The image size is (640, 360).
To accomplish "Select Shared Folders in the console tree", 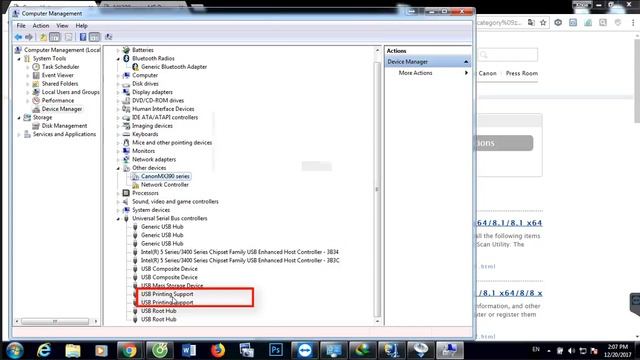I will 60,84.
